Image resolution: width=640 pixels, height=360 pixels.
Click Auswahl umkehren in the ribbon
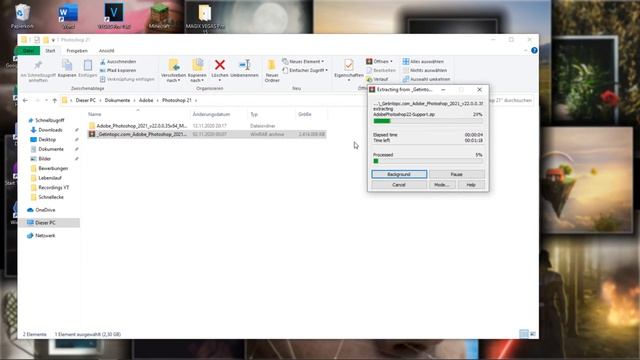[426, 79]
